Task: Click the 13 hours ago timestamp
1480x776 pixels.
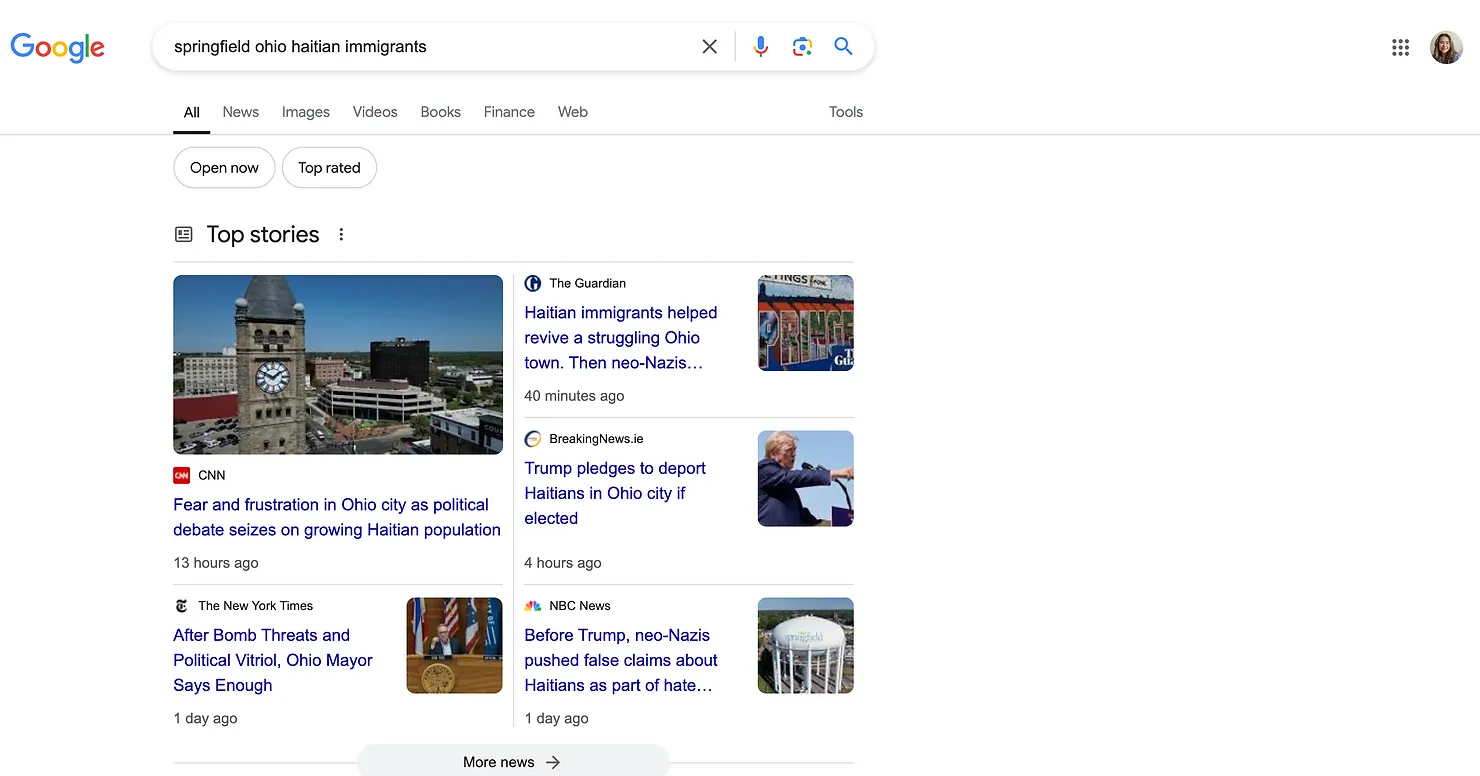Action: click(216, 563)
